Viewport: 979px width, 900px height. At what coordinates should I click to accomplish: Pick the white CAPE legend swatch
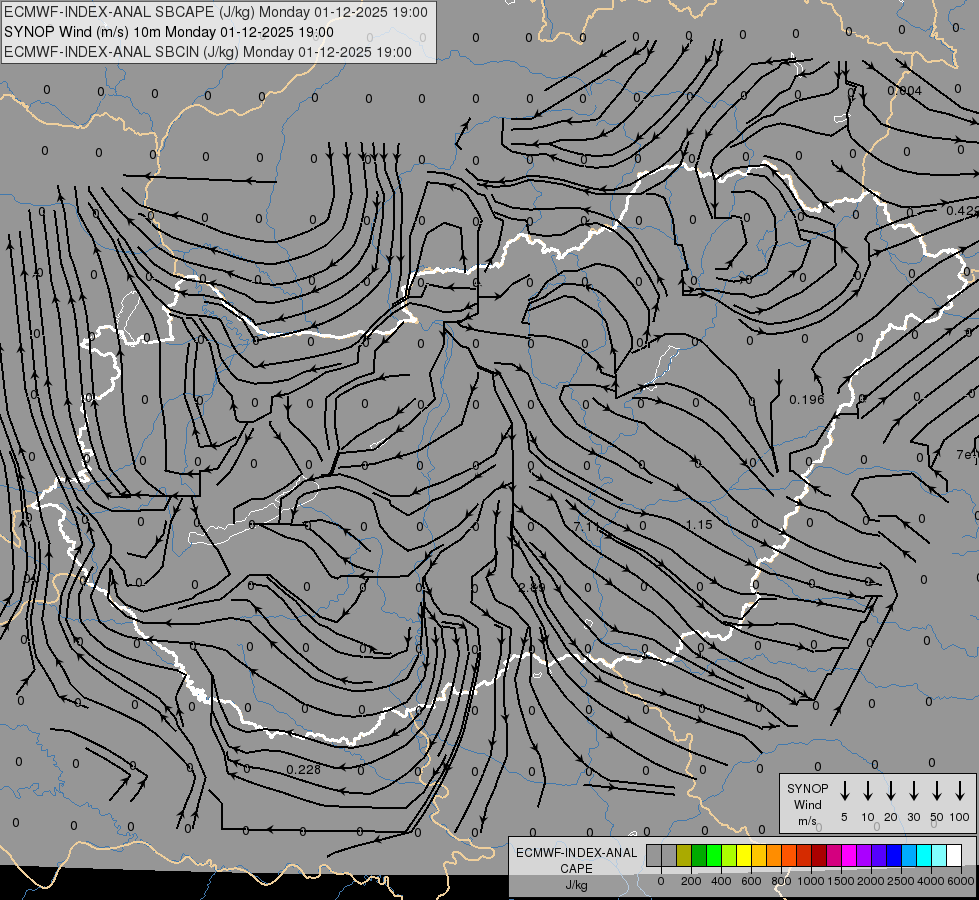click(955, 855)
